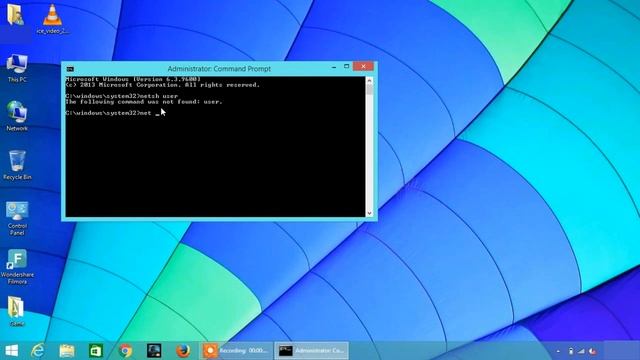Open the dark monitor app on taskbar
640x360 pixels.
tap(154, 351)
